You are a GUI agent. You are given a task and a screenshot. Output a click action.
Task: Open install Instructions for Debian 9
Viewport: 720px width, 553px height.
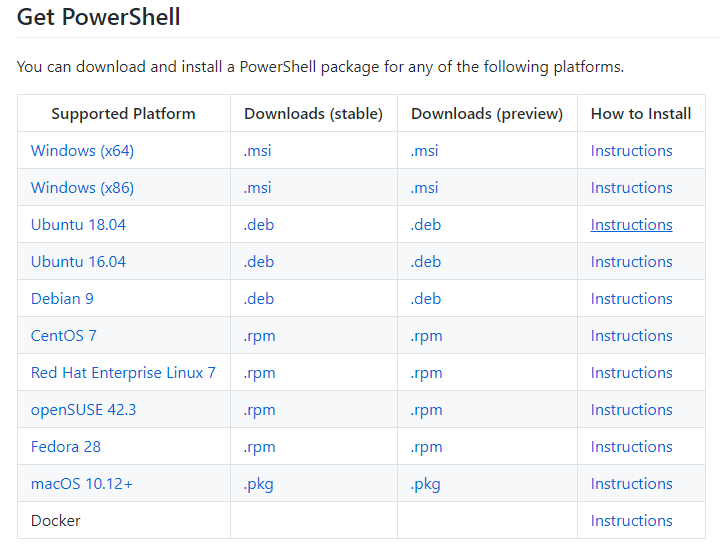pyautogui.click(x=631, y=299)
